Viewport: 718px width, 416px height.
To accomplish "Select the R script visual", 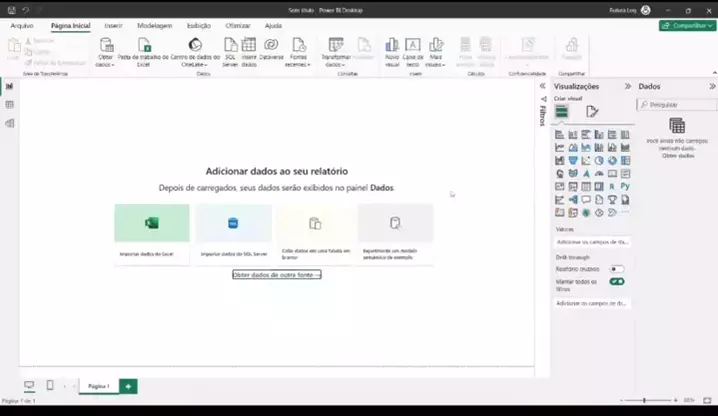I will [x=612, y=186].
